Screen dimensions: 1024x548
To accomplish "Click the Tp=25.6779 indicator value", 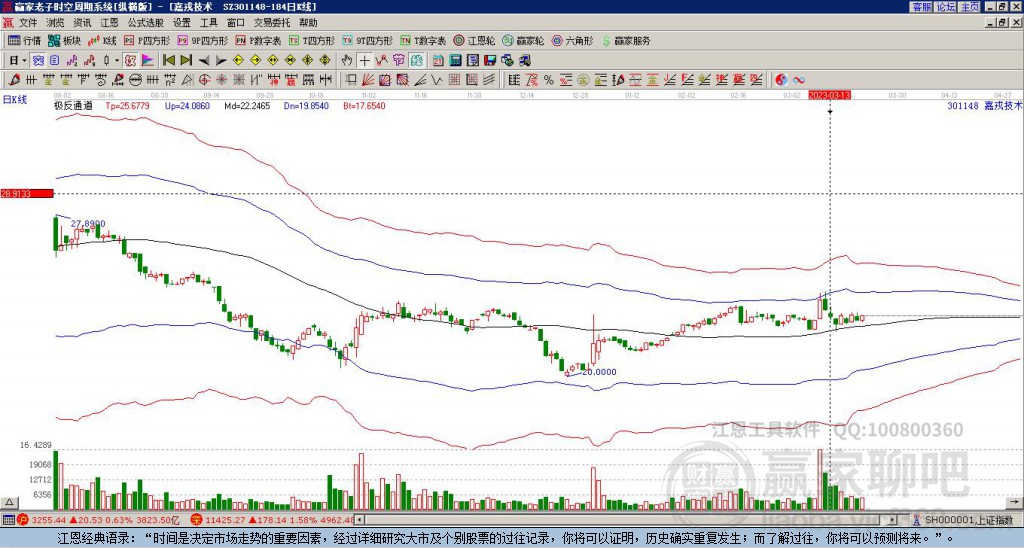I will pos(128,105).
